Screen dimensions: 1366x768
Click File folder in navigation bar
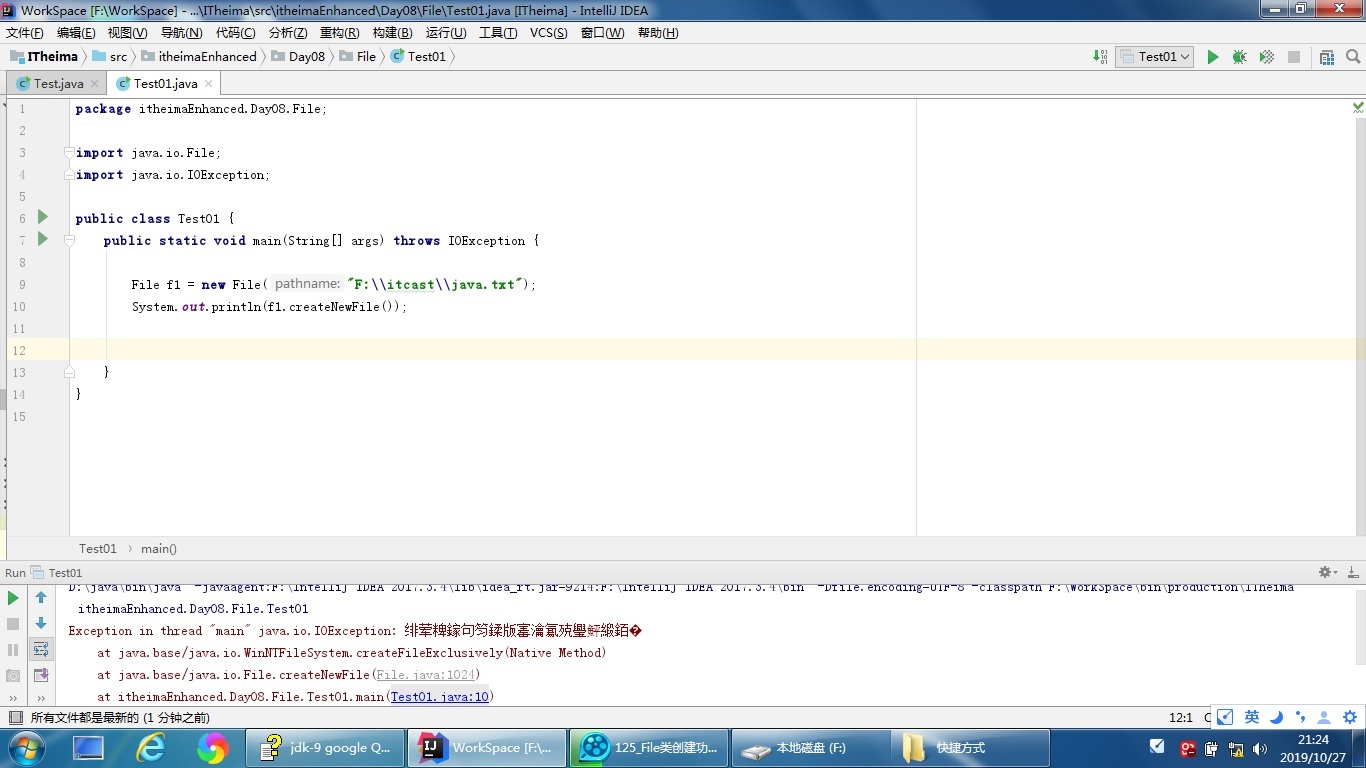click(358, 57)
